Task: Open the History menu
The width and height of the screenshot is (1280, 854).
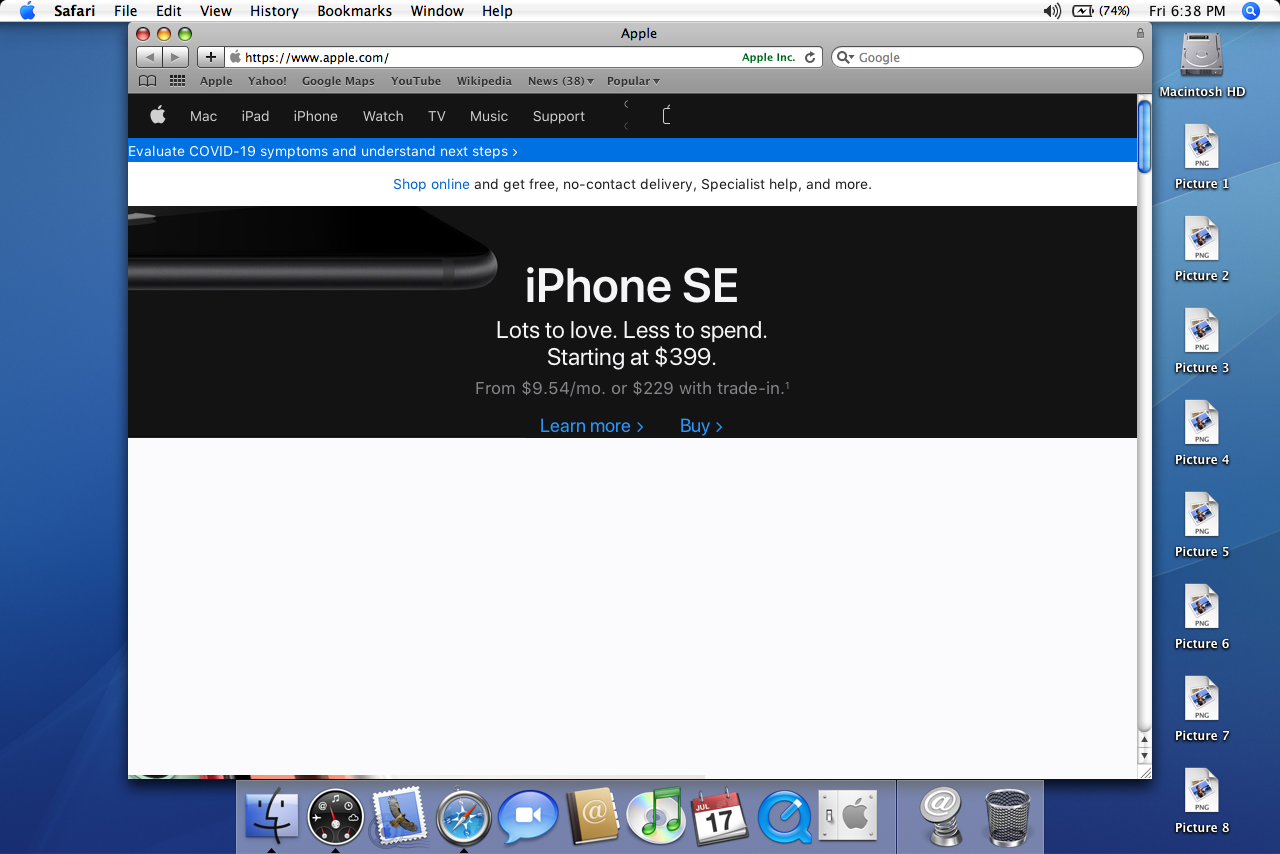Action: (x=275, y=11)
